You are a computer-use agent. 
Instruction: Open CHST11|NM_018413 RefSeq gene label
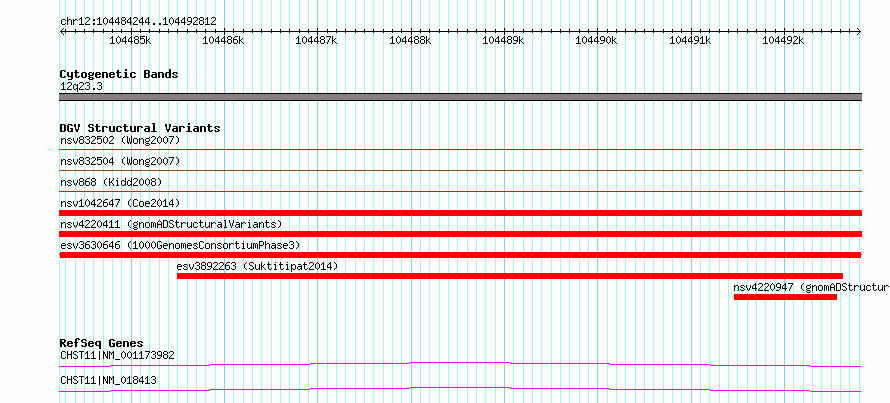(108, 380)
